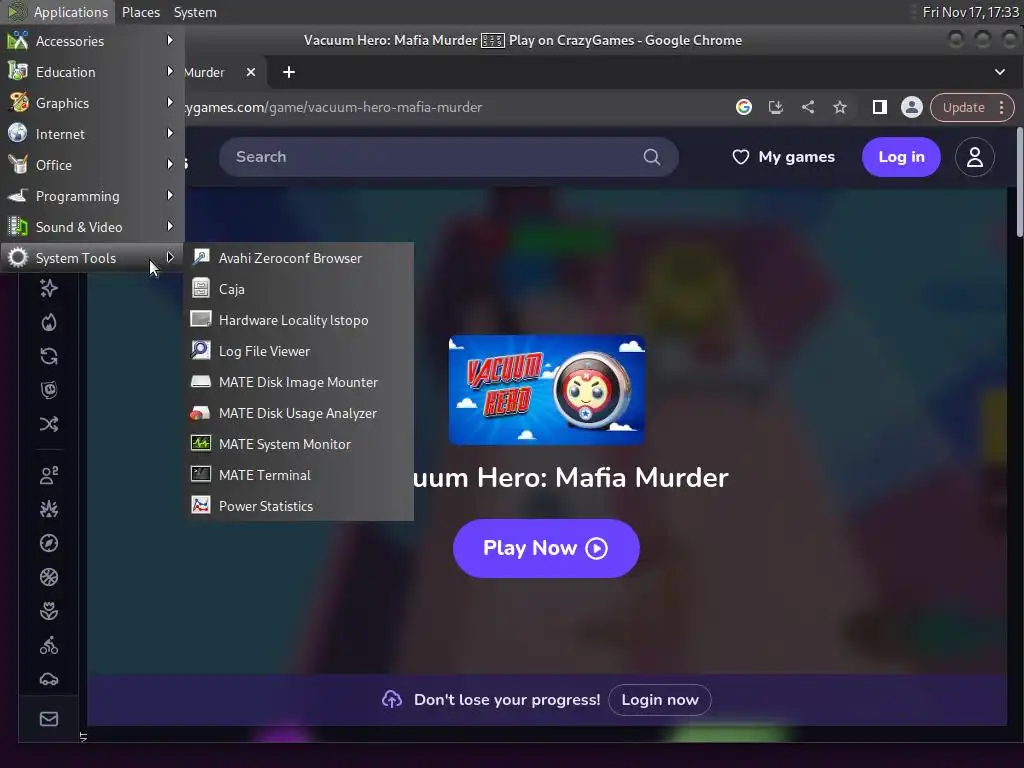Viewport: 1024px width, 768px height.
Task: Click the Log in button
Action: coord(901,157)
